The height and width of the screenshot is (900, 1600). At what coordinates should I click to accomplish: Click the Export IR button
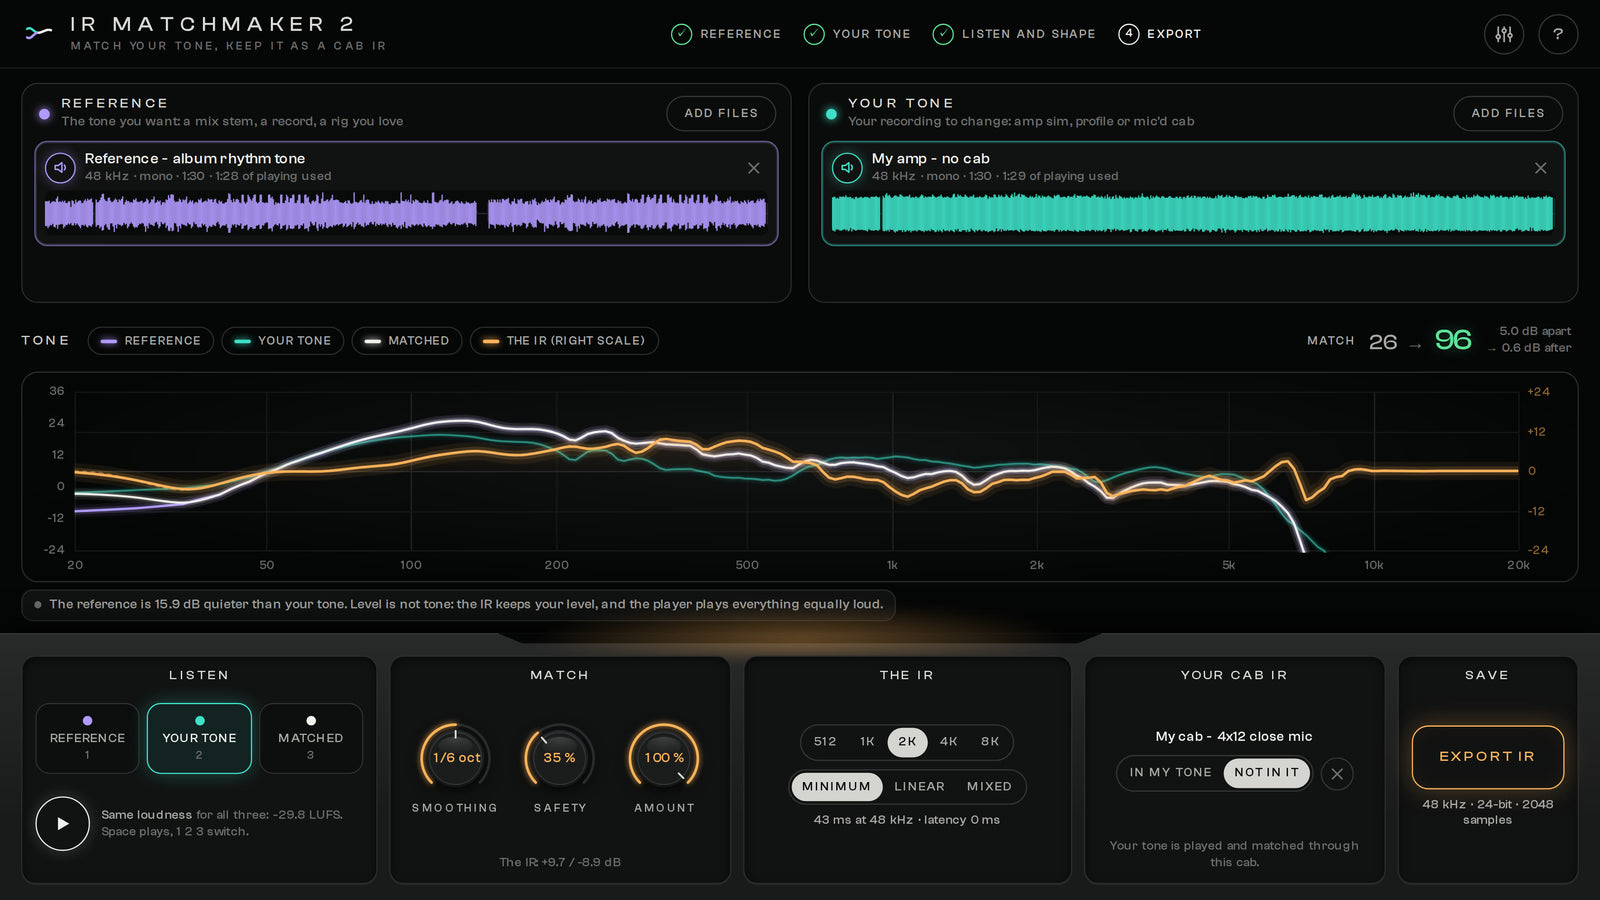(1487, 757)
